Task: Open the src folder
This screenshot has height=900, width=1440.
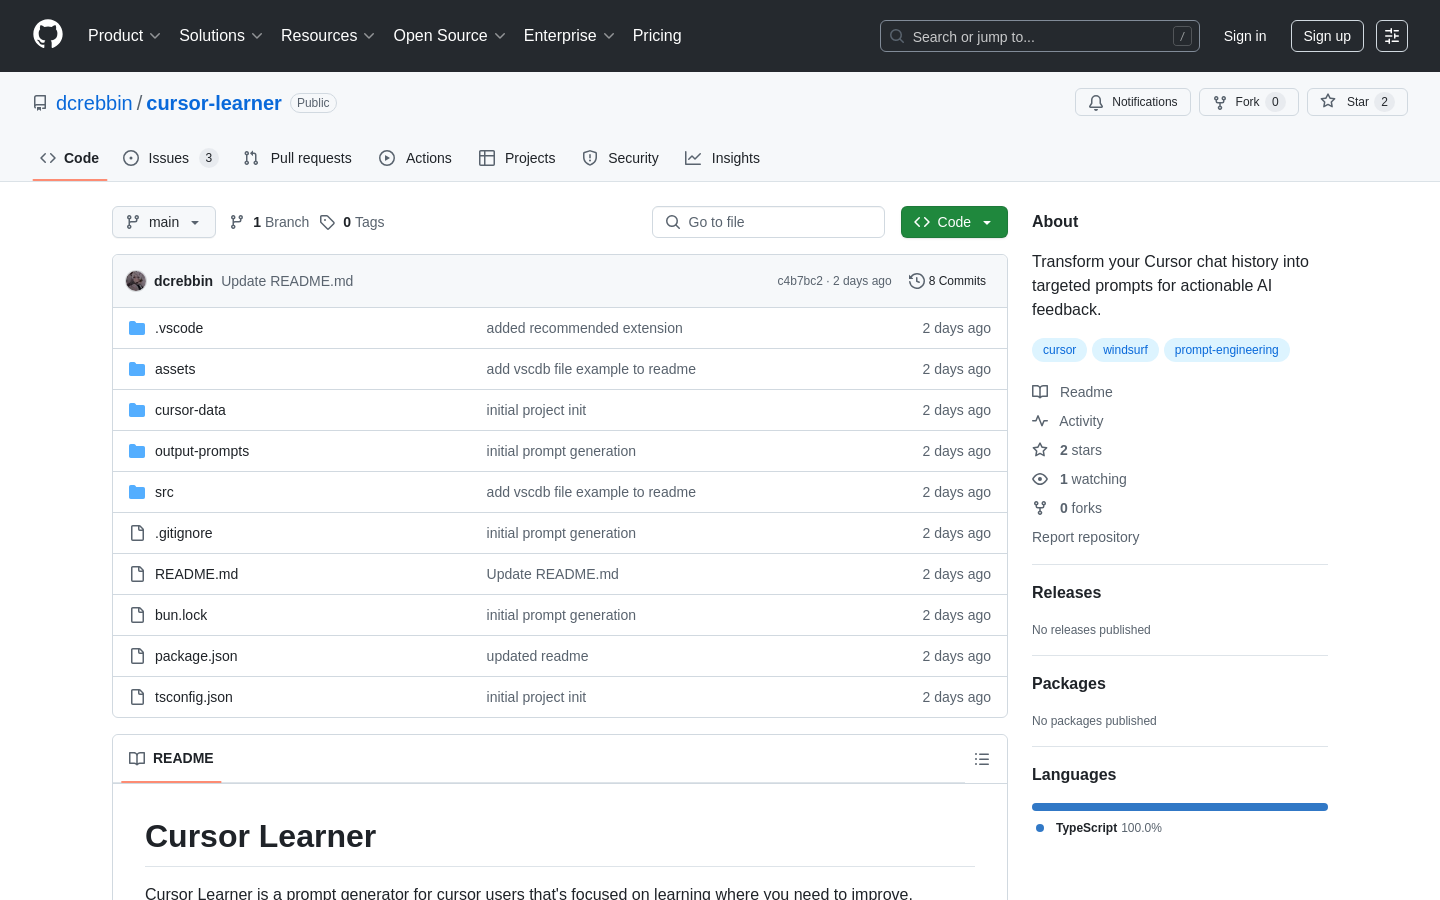Action: [x=164, y=492]
